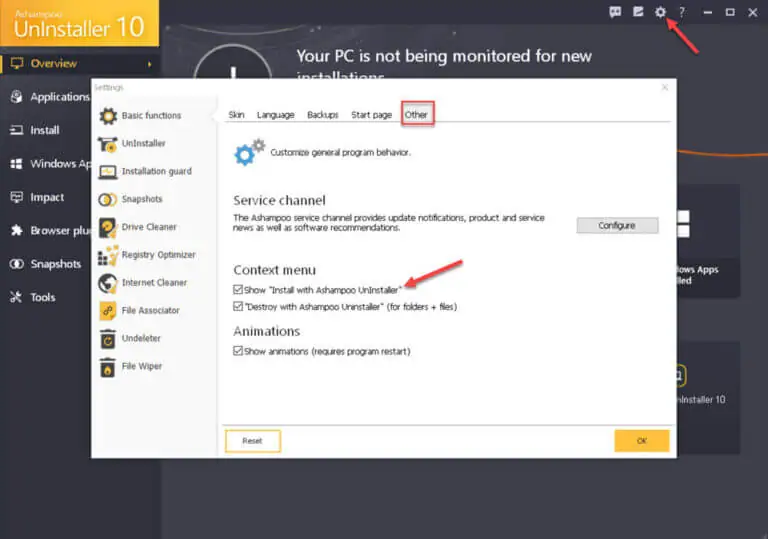Click the Context menu heading
768x539 pixels.
click(x=274, y=270)
